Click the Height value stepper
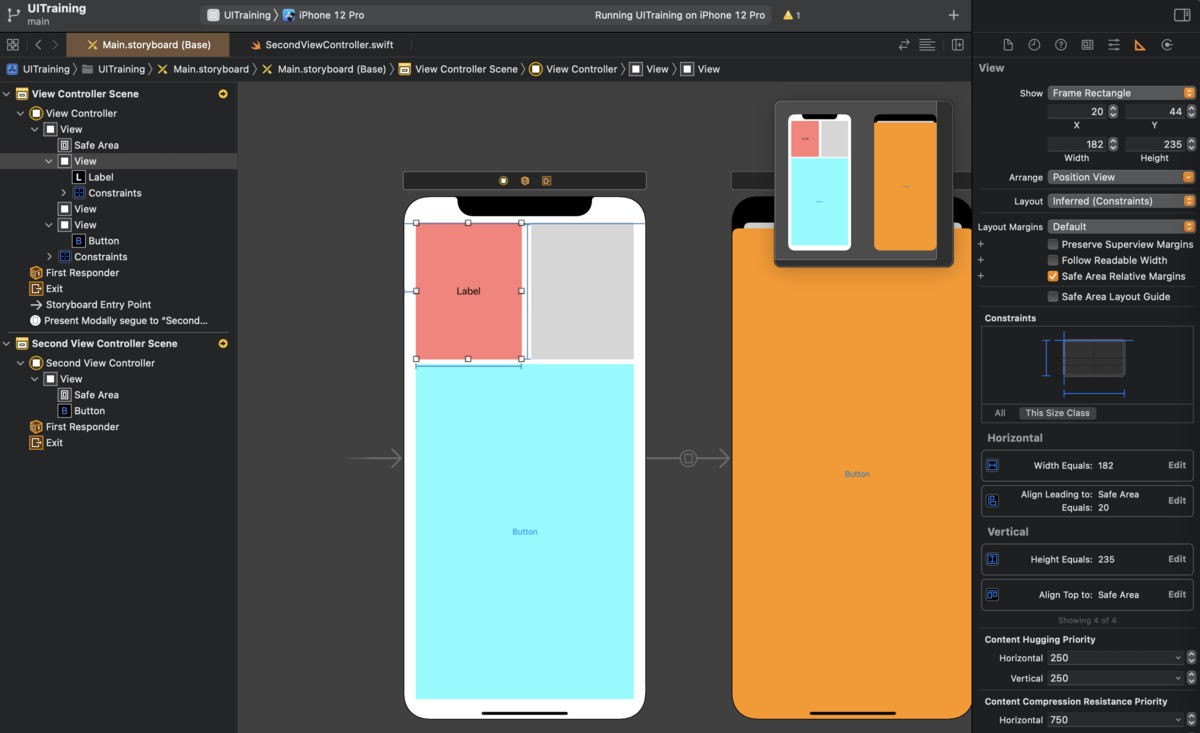 tap(1190, 144)
